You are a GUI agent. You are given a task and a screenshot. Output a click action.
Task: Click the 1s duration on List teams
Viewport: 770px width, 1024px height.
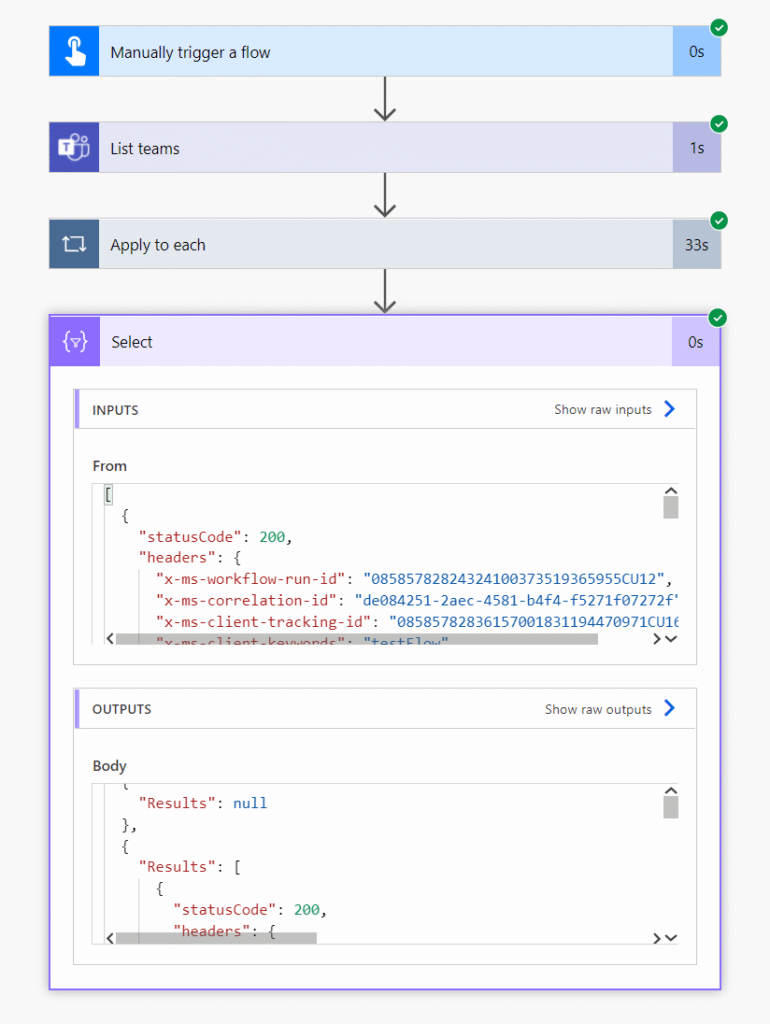point(696,148)
